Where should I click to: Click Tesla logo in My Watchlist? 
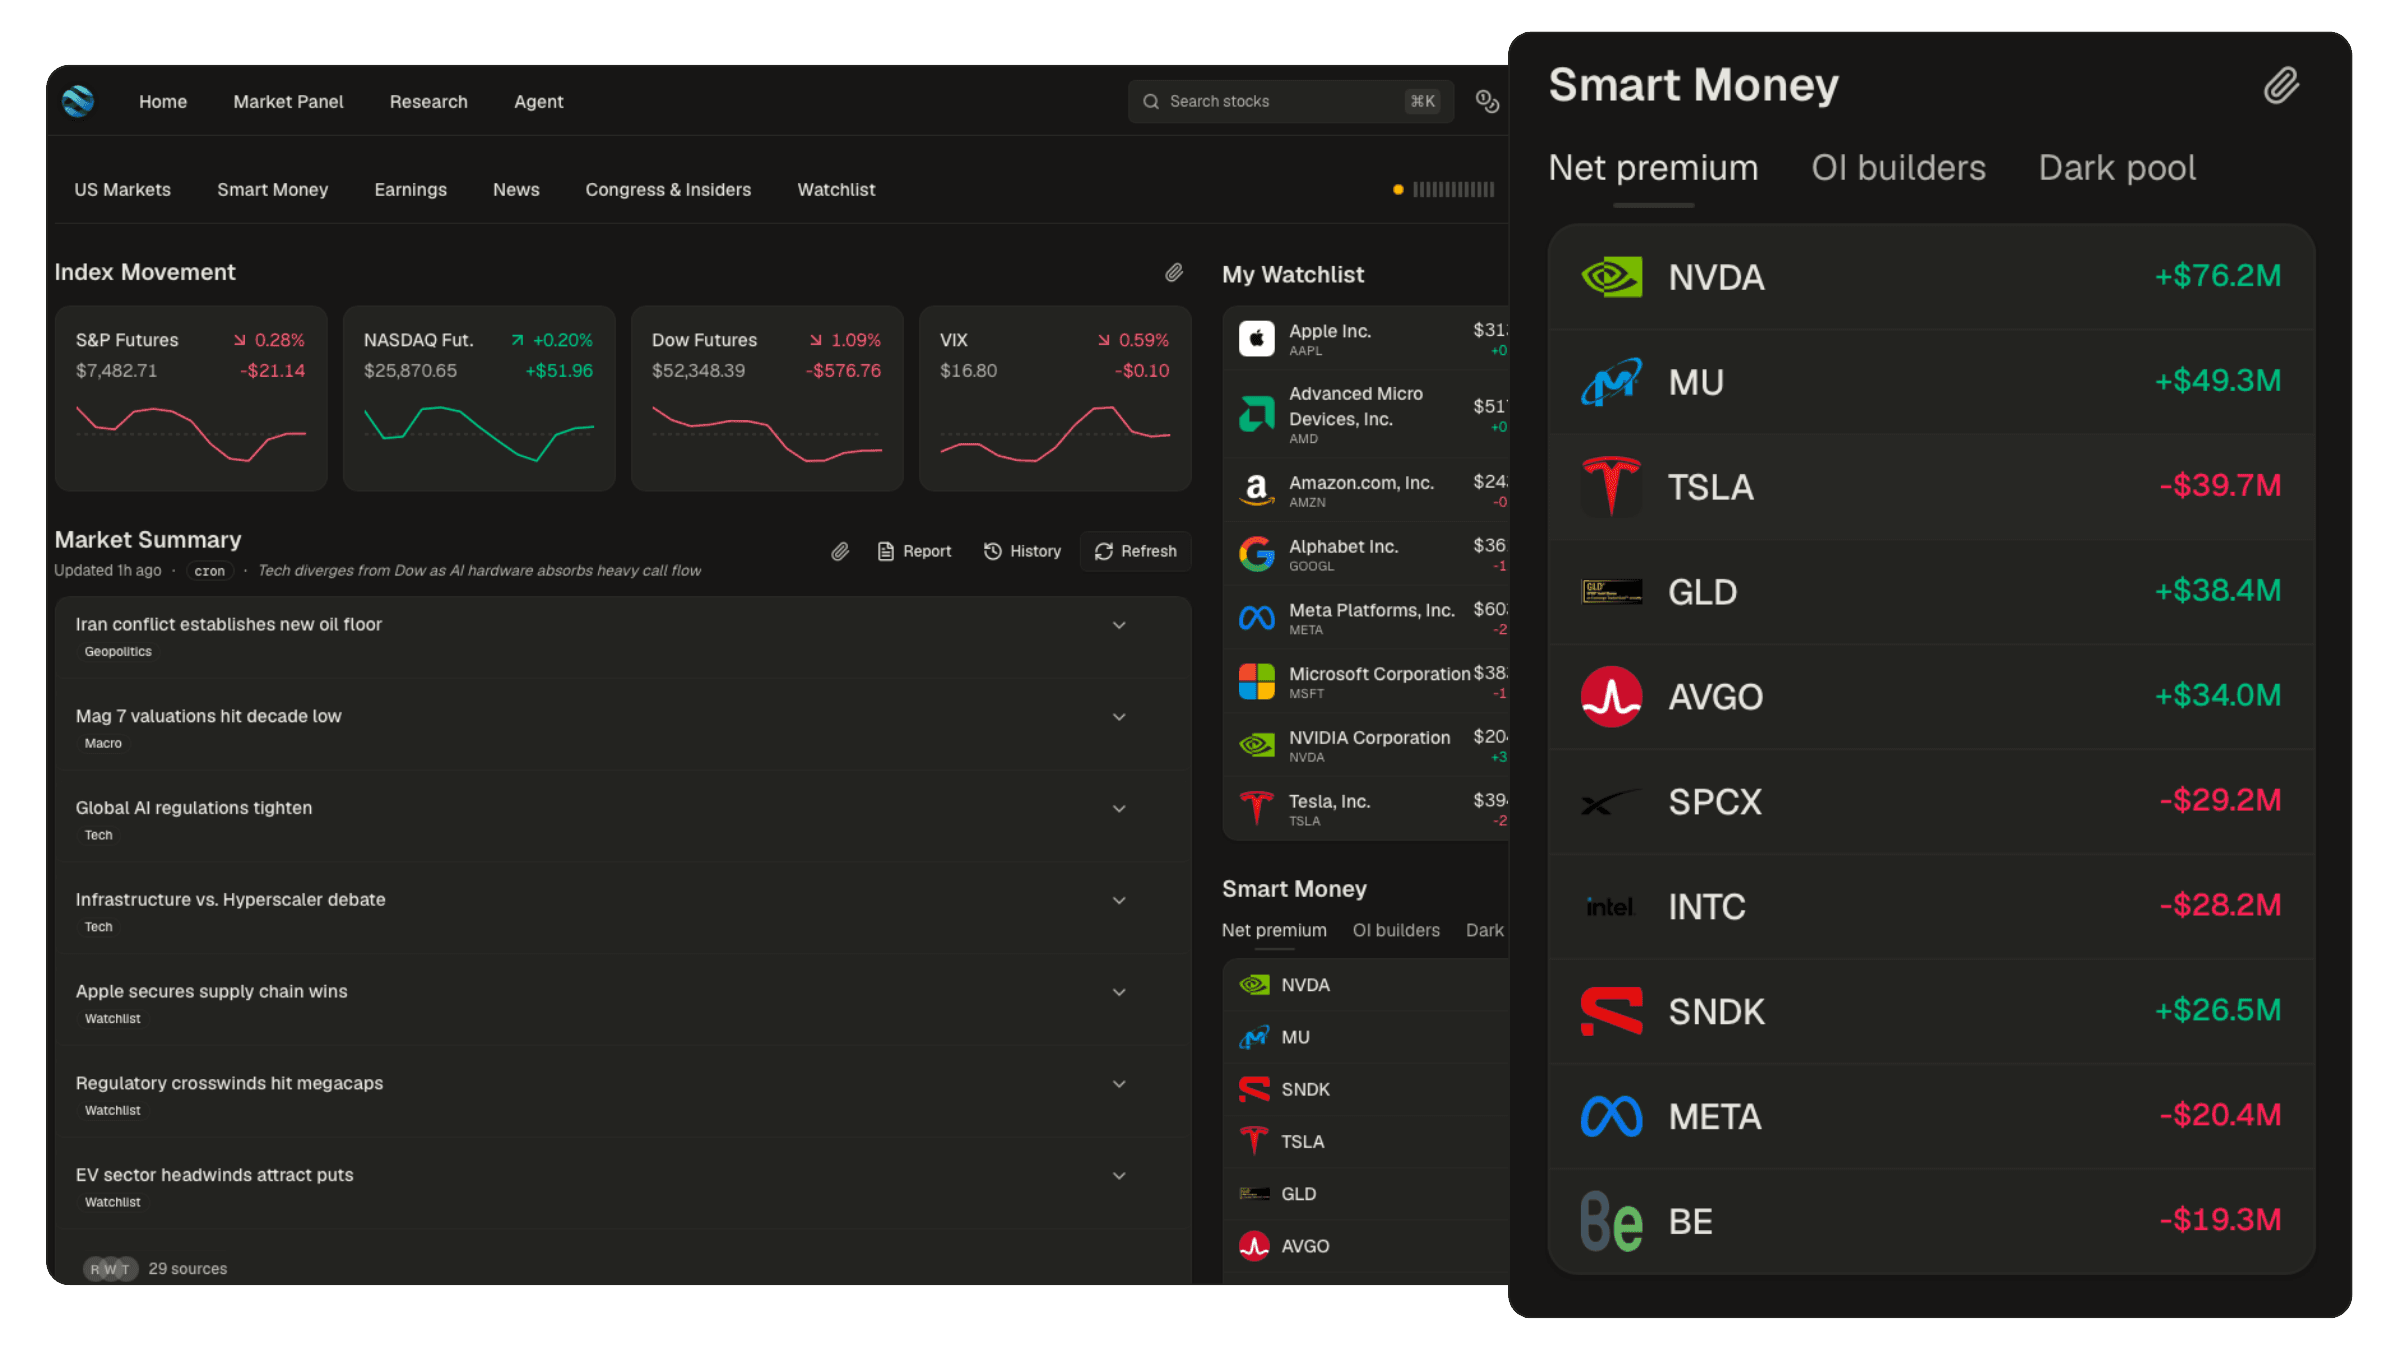[1257, 808]
